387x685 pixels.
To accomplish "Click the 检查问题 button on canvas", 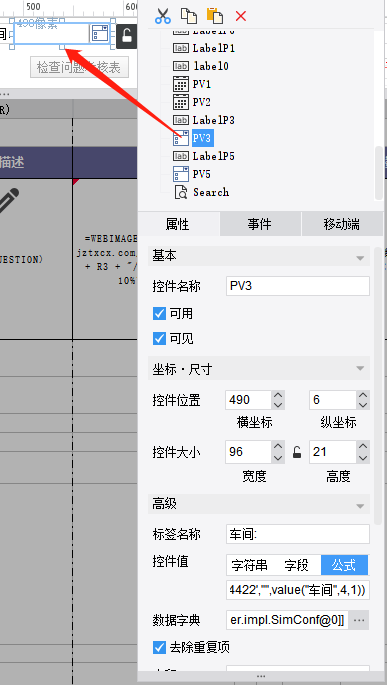I will [79, 67].
